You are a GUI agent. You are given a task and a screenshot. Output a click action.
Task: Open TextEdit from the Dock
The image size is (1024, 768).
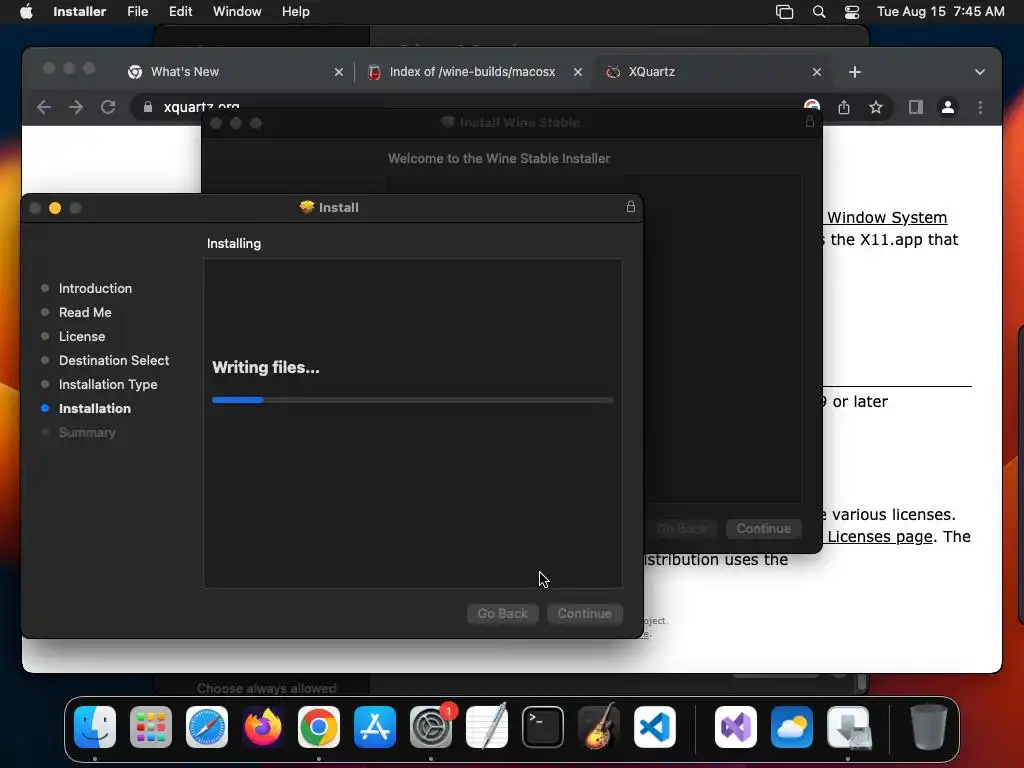(487, 727)
